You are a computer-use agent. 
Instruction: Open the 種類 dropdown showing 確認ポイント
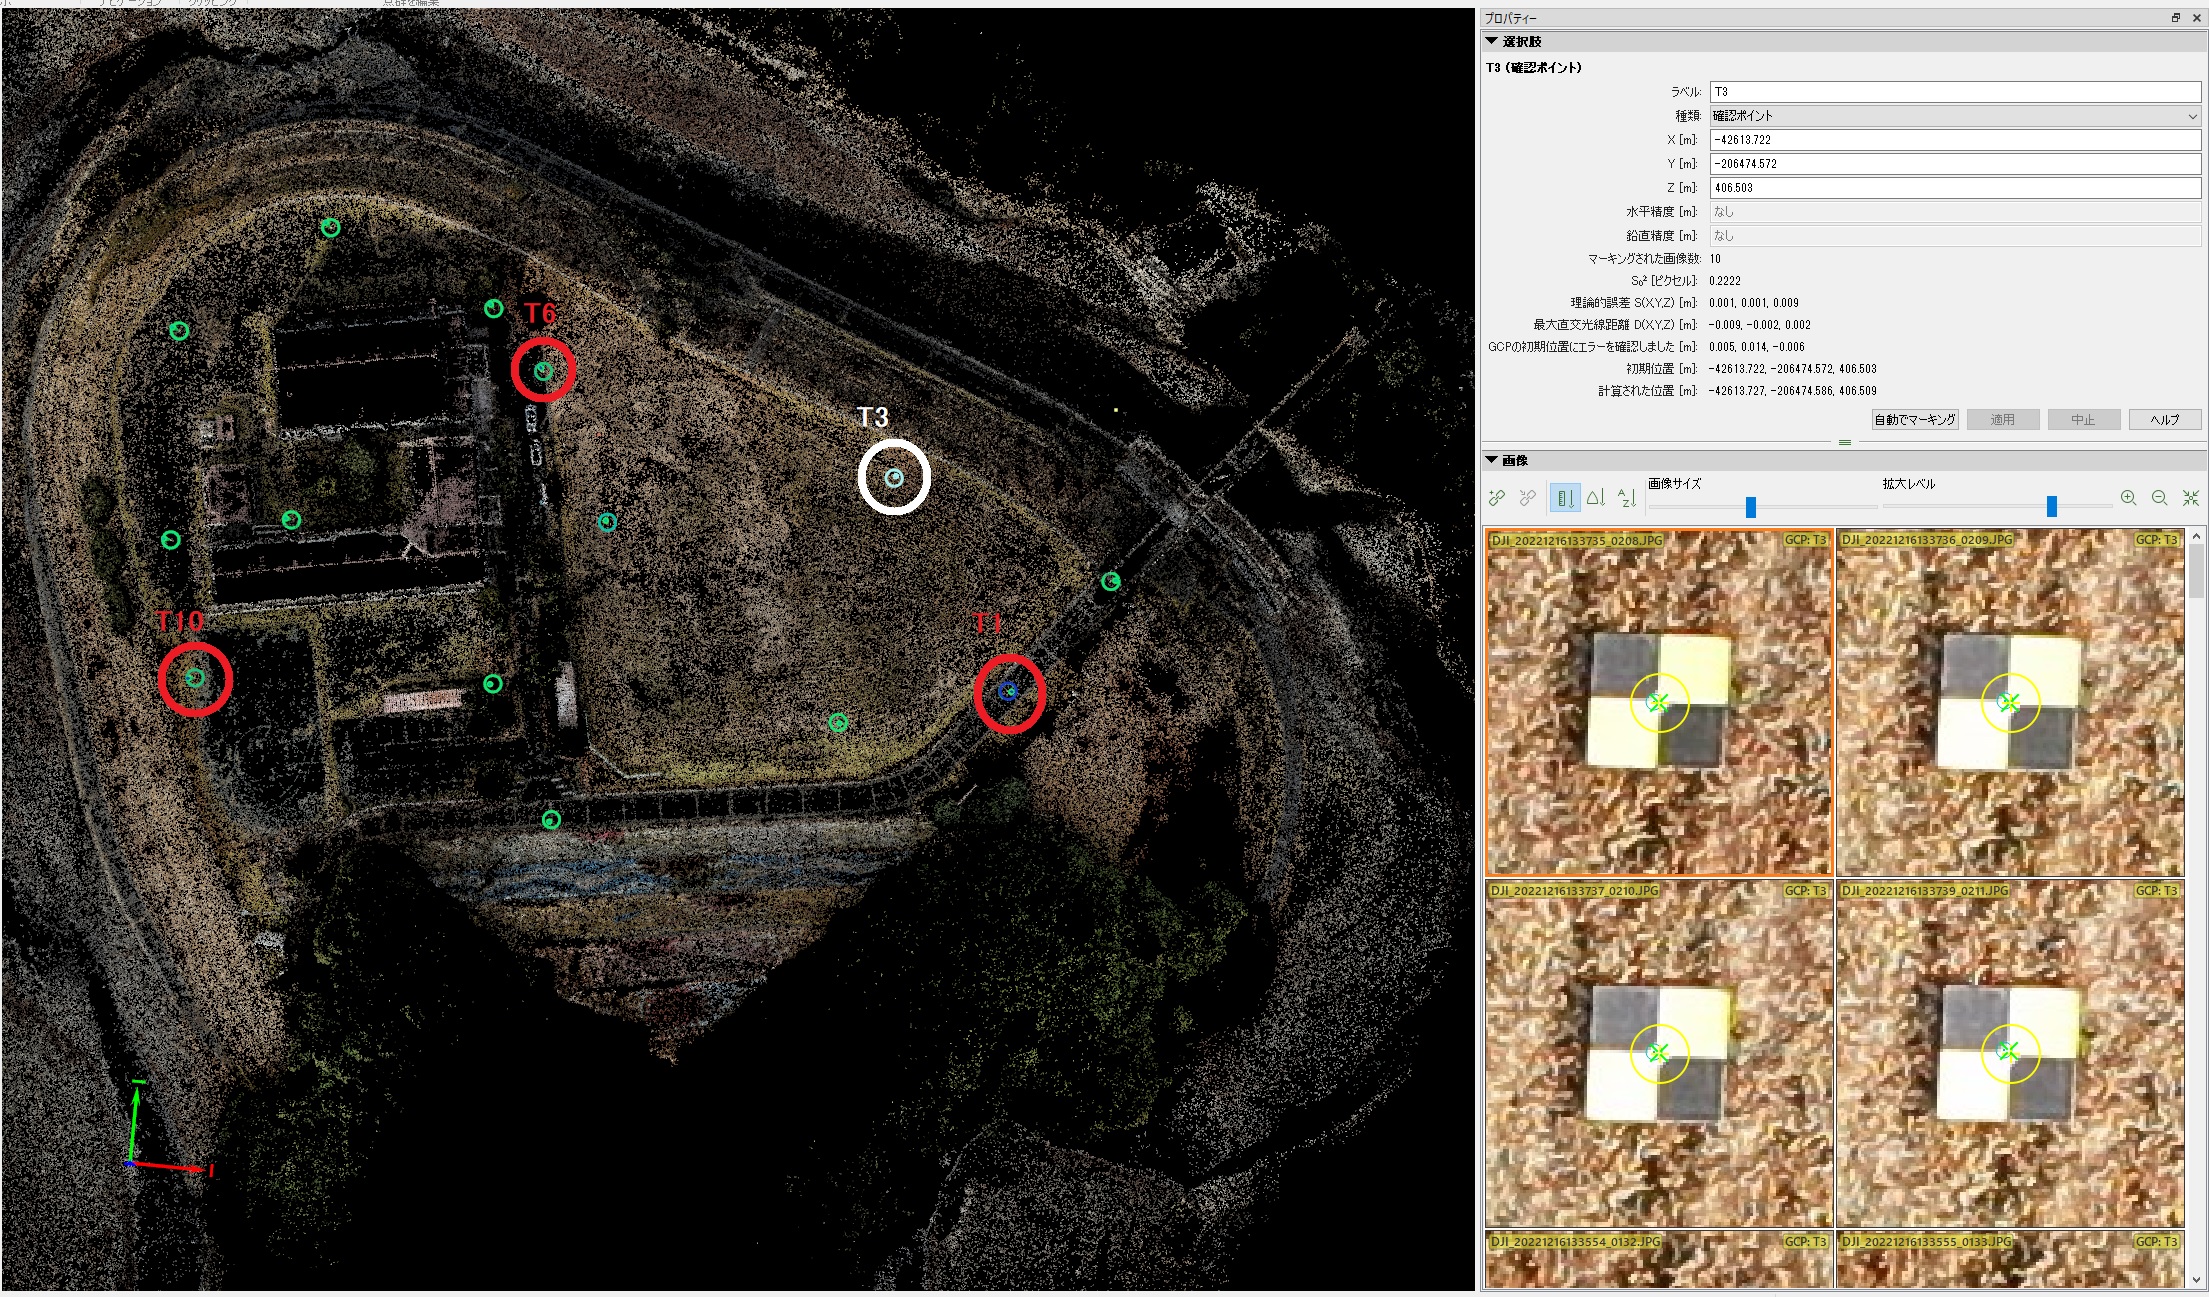point(1955,116)
